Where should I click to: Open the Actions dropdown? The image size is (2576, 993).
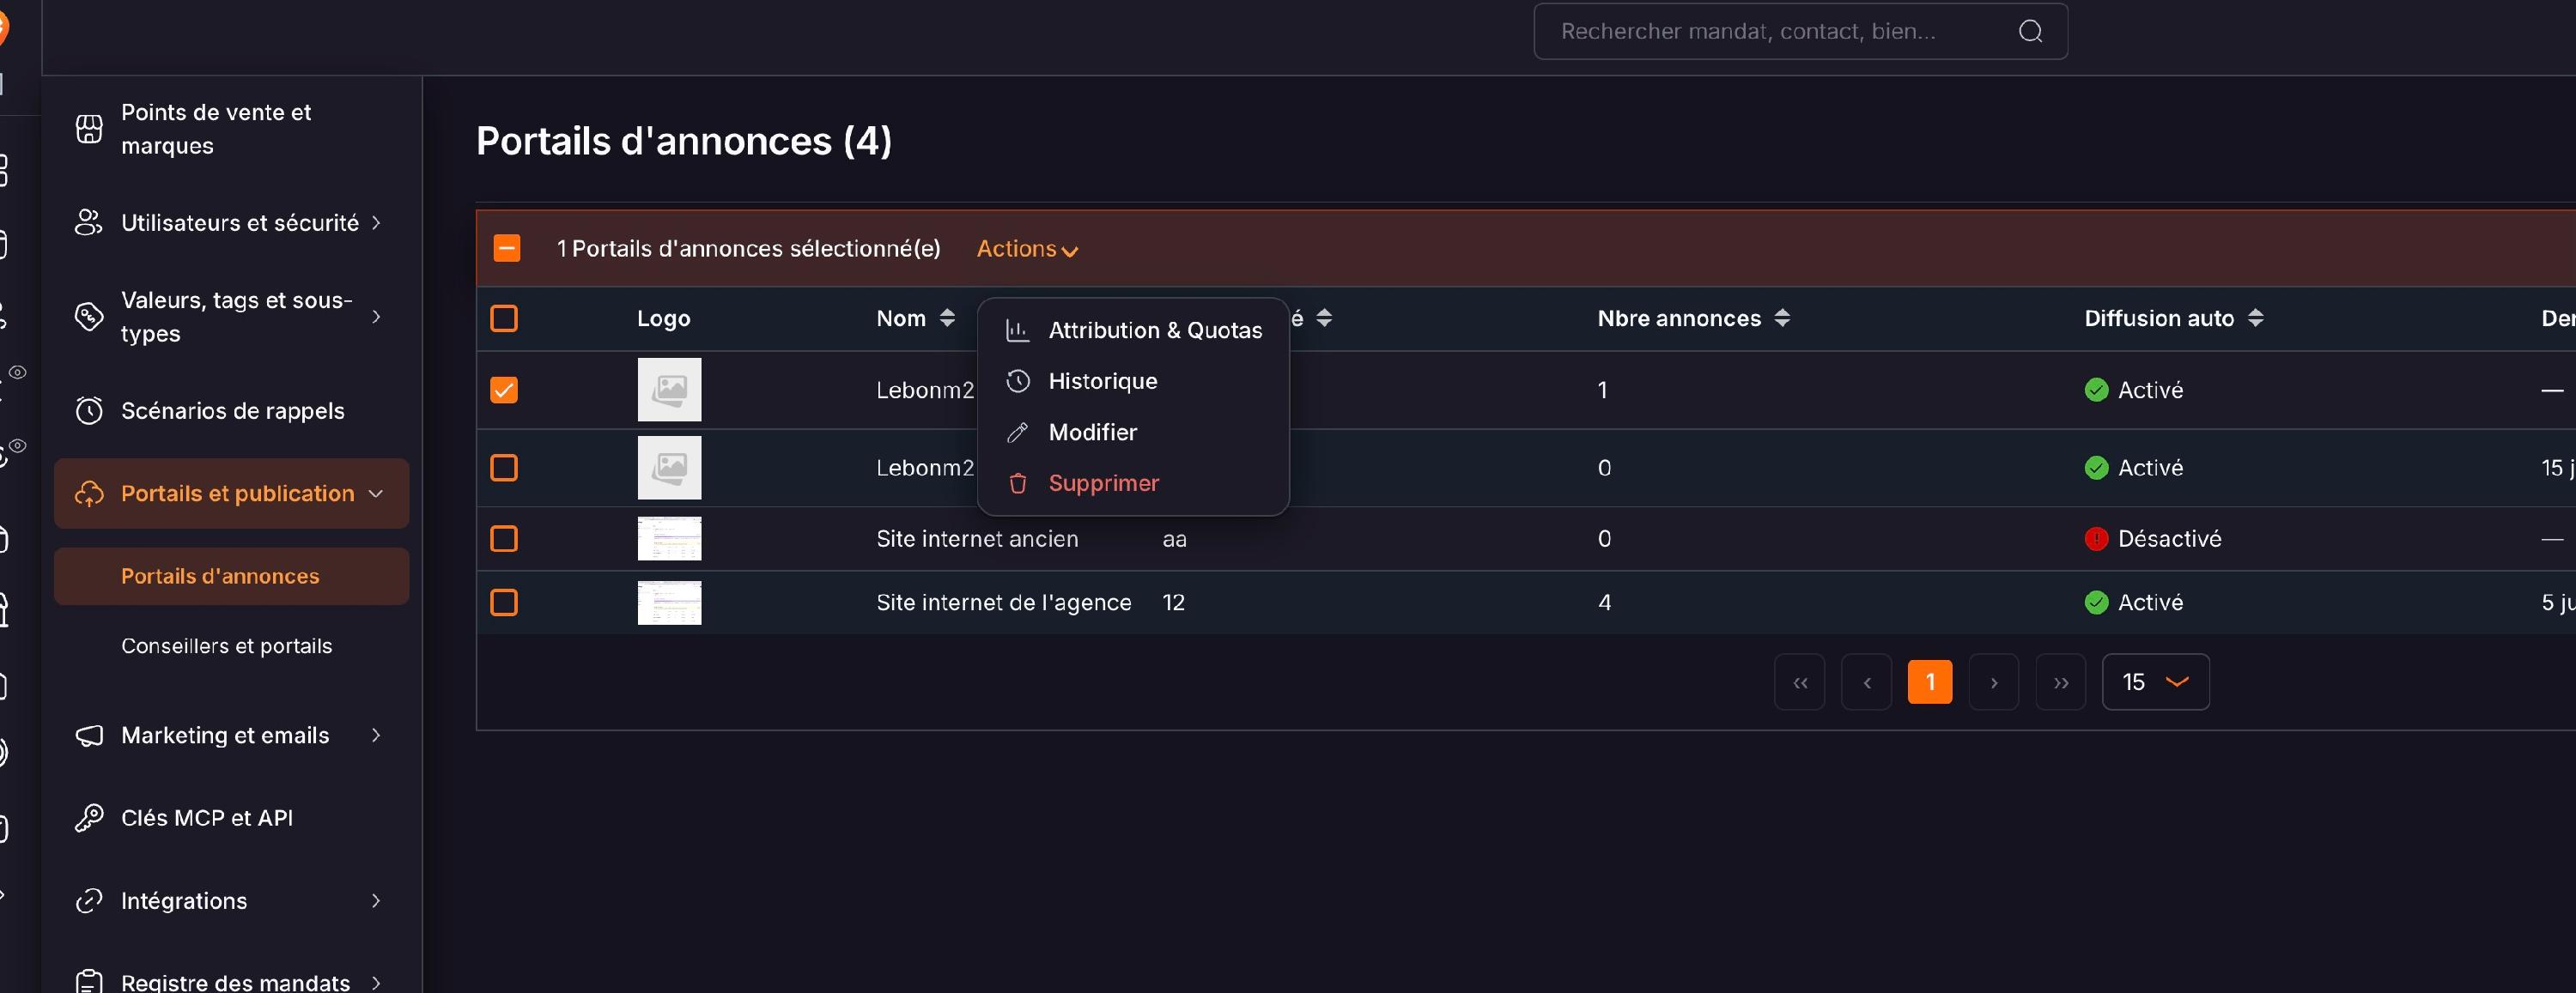click(x=1027, y=248)
